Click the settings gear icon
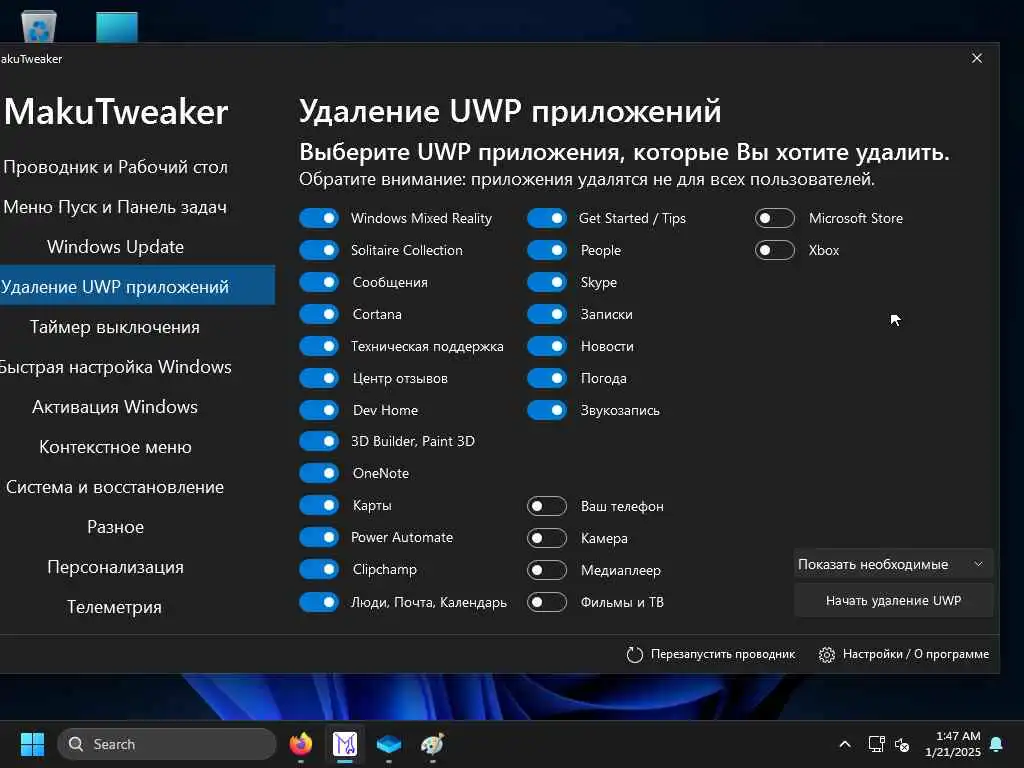1024x768 pixels. (x=827, y=654)
